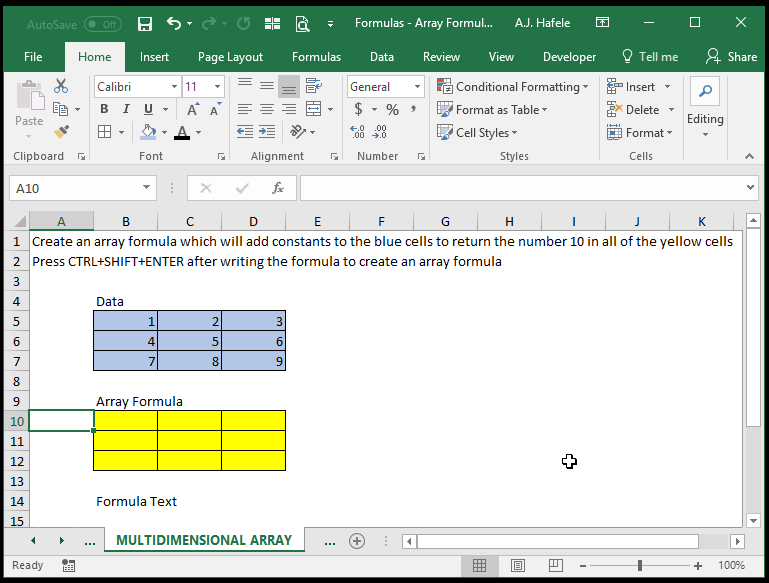Click Increase Decimal icon
Image resolution: width=769 pixels, height=583 pixels.
pos(358,131)
